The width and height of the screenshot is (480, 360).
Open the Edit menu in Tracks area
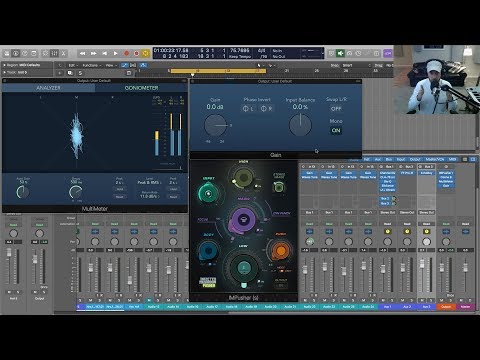tap(73, 65)
